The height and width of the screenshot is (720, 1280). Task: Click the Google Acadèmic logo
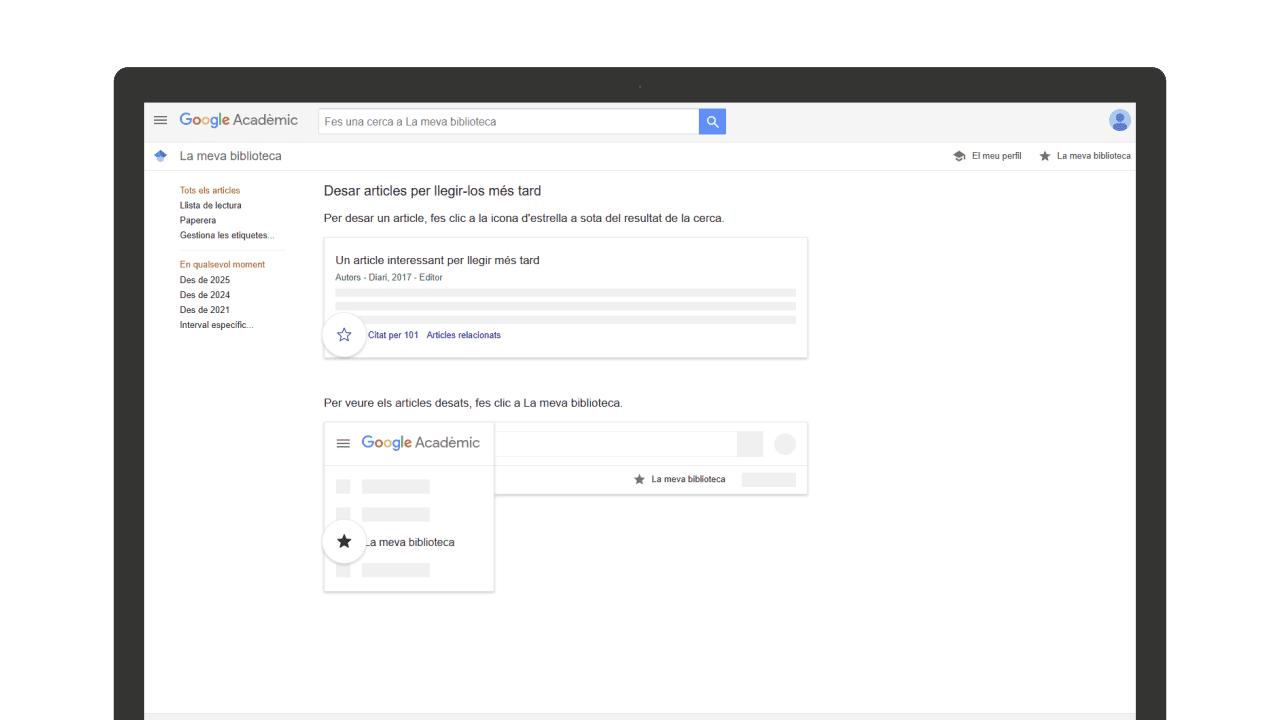238,119
